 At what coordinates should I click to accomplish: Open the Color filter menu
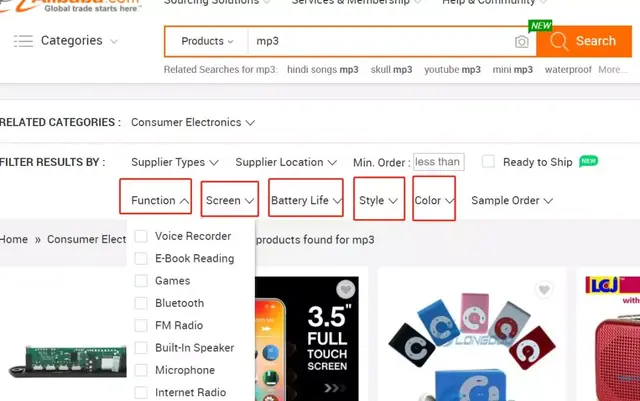click(434, 198)
